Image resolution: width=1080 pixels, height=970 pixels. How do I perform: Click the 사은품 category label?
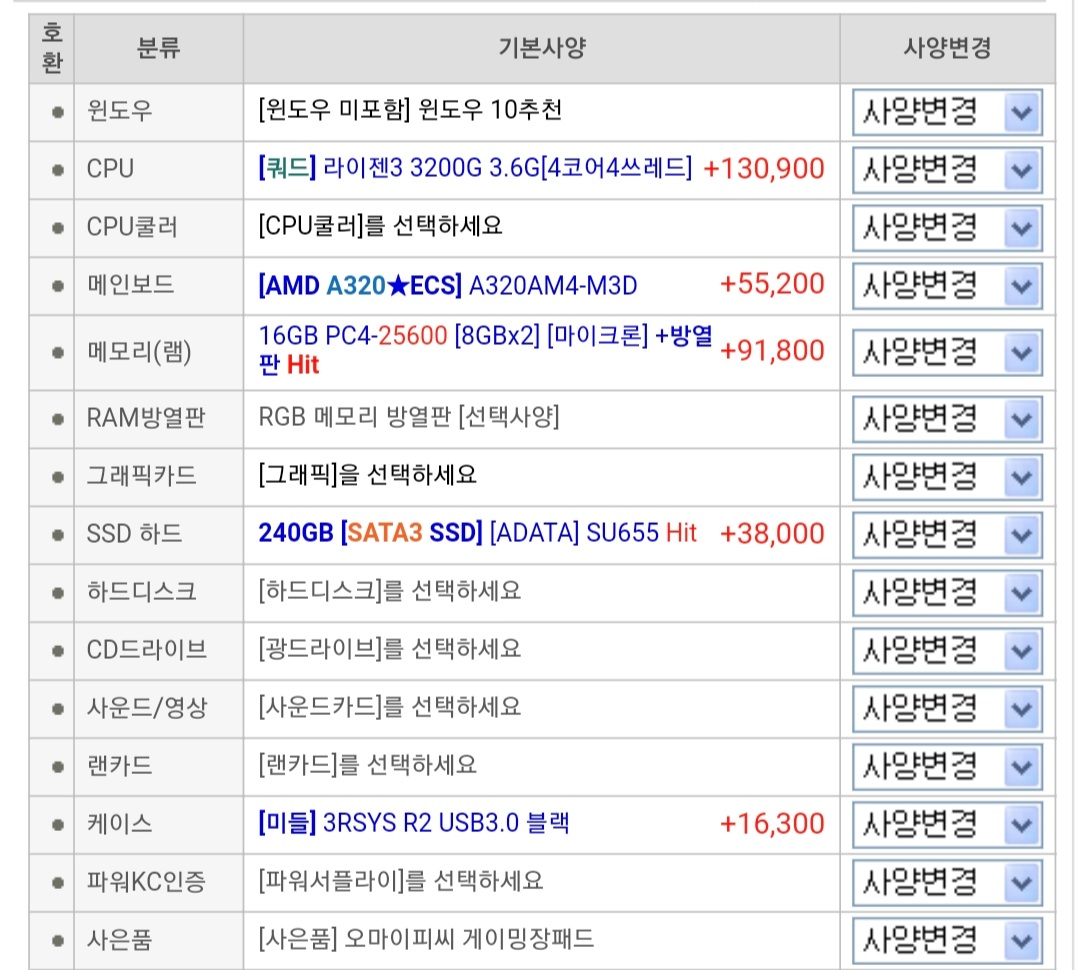tap(119, 940)
